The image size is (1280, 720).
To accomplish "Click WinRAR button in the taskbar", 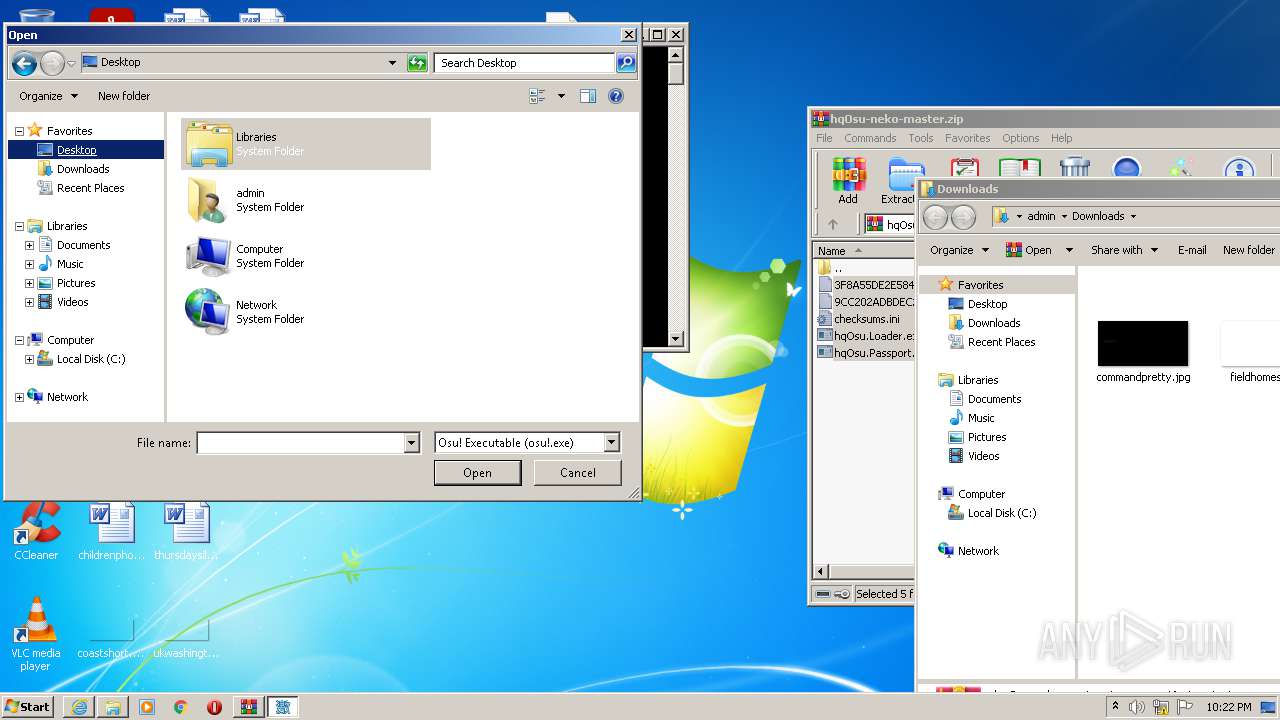I will [248, 706].
